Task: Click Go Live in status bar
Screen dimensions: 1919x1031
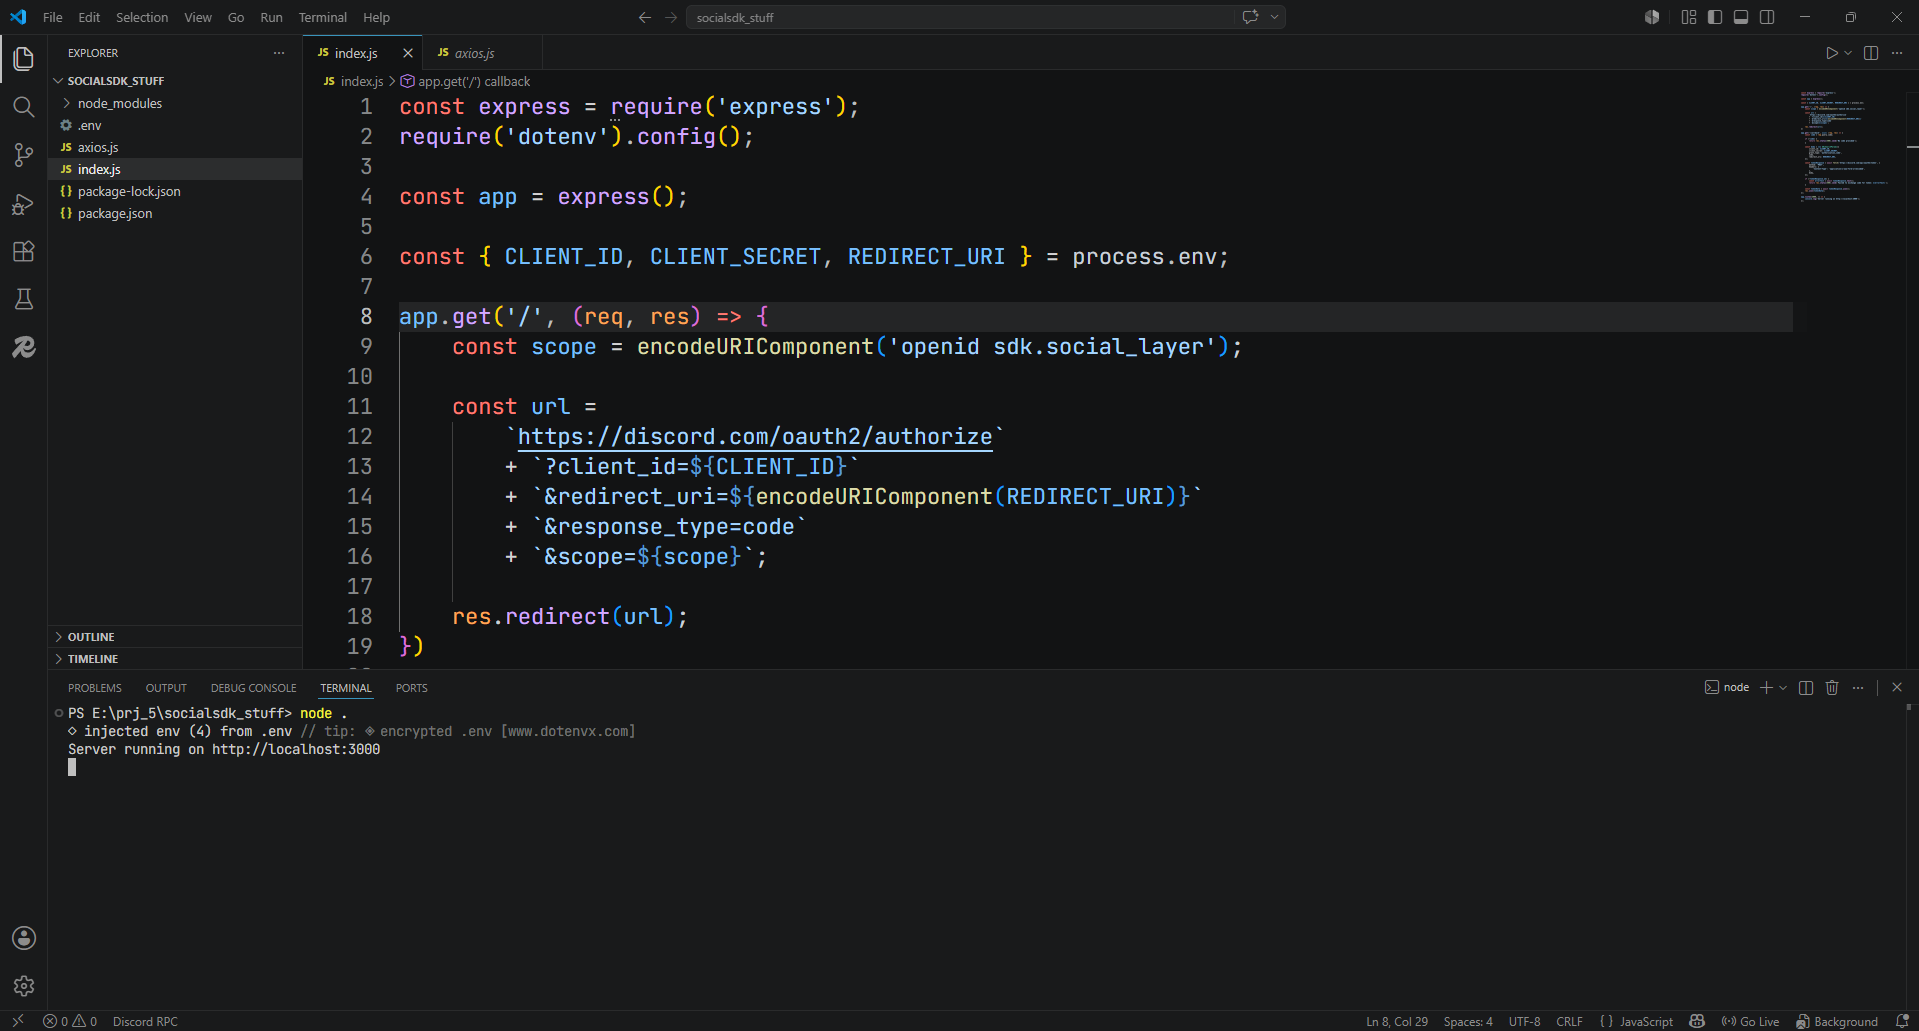Action: coord(1750,1021)
